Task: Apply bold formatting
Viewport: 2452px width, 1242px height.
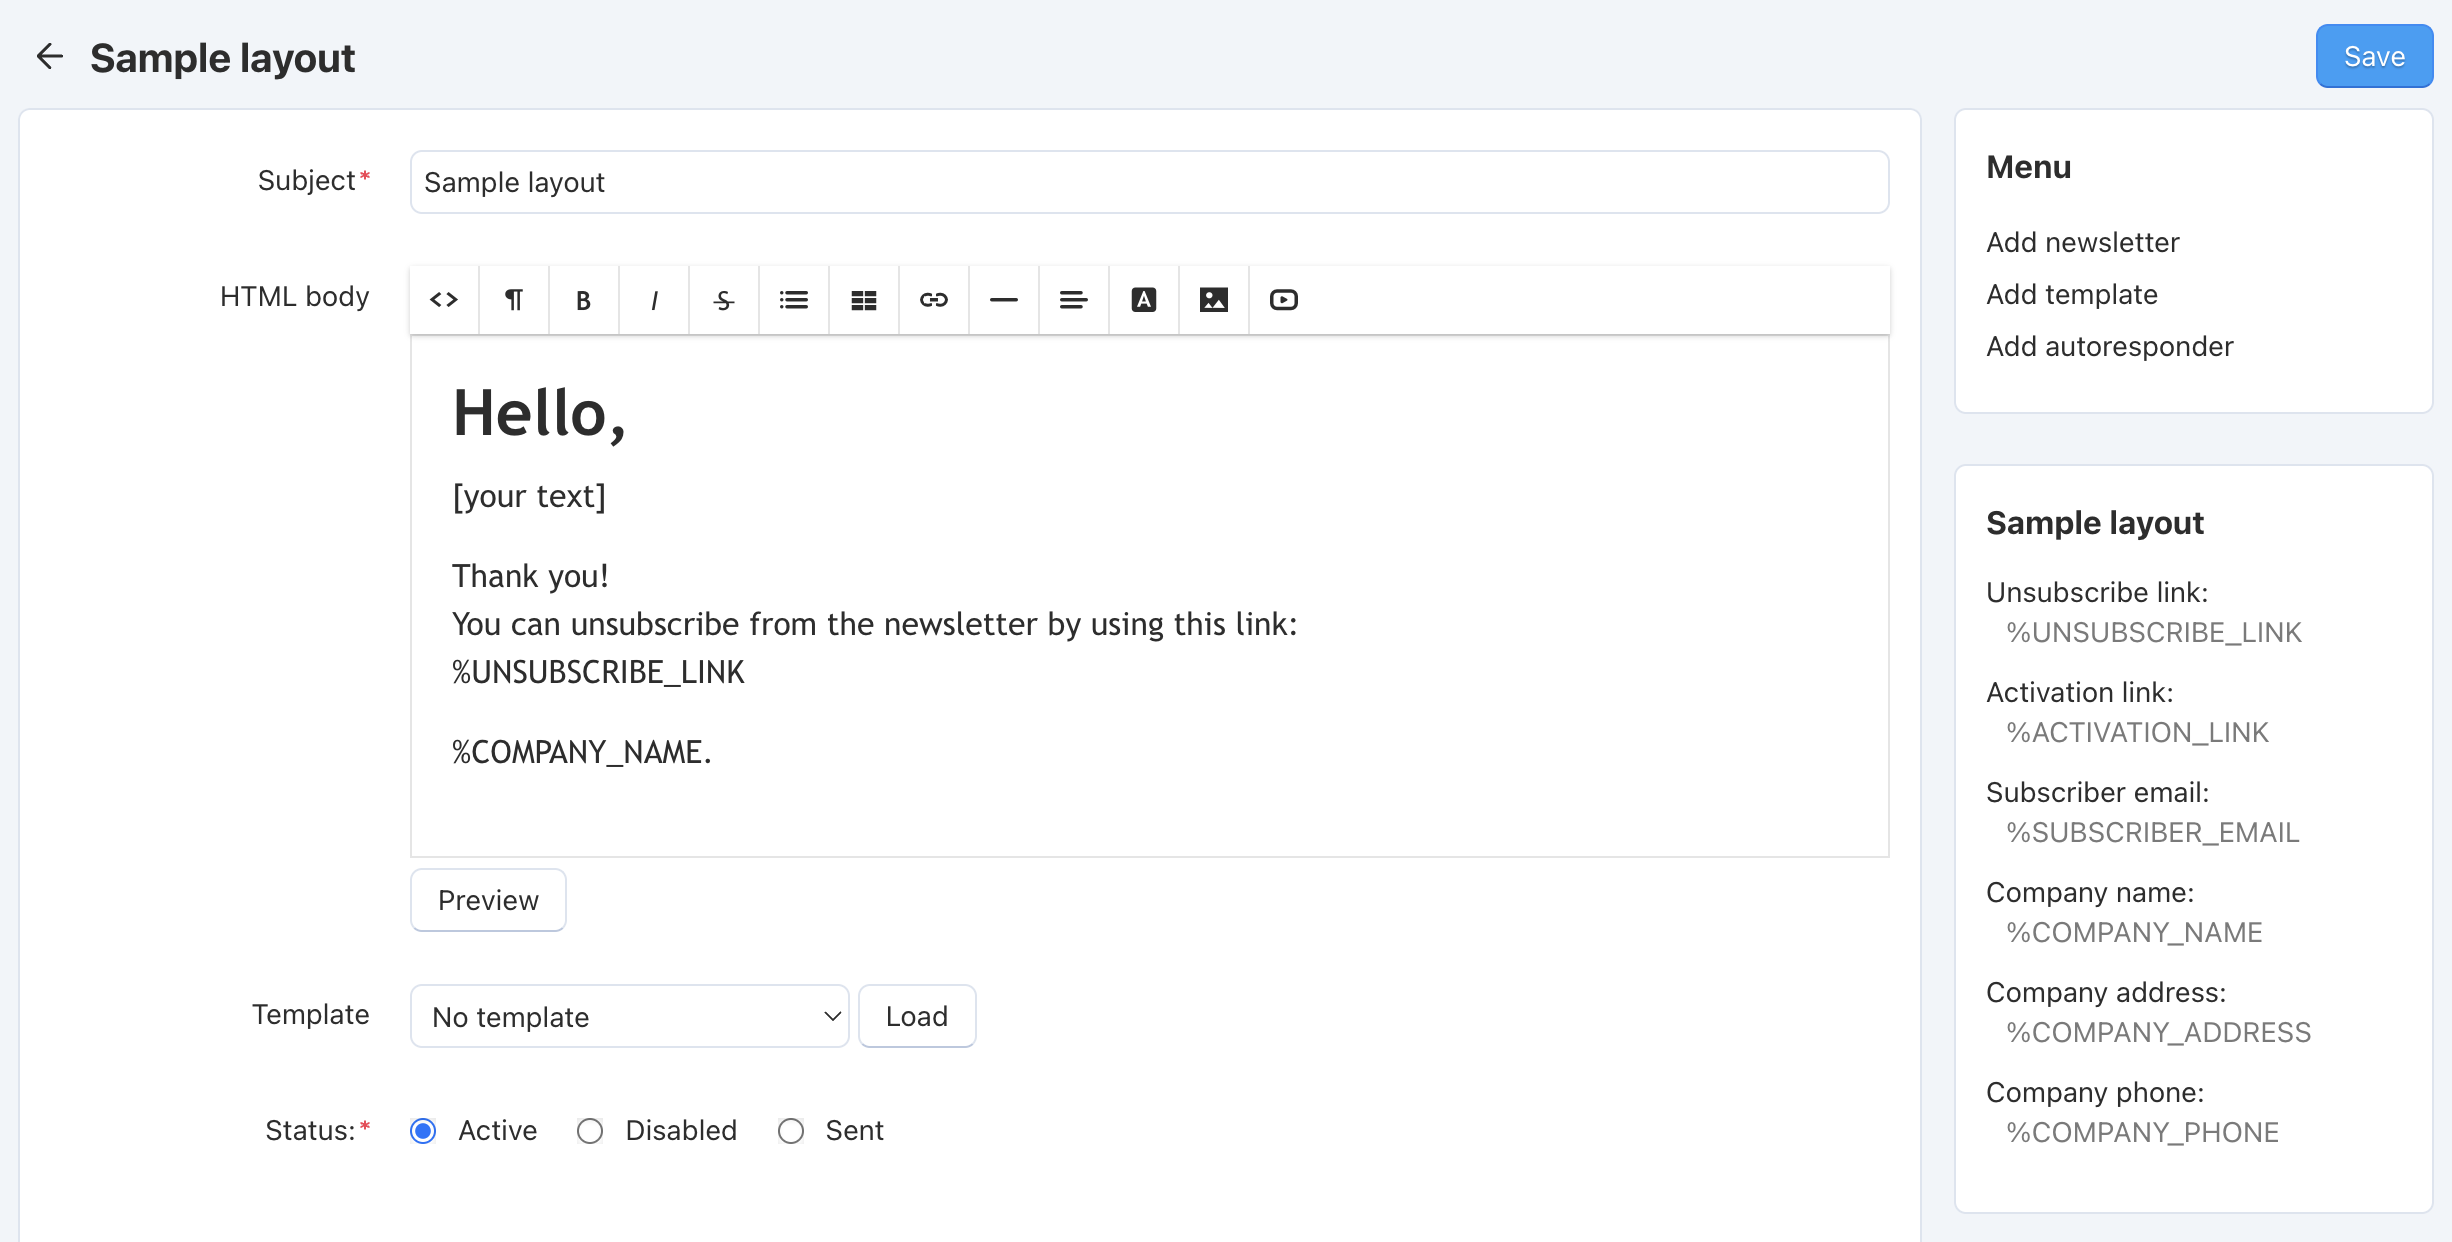Action: pos(584,300)
